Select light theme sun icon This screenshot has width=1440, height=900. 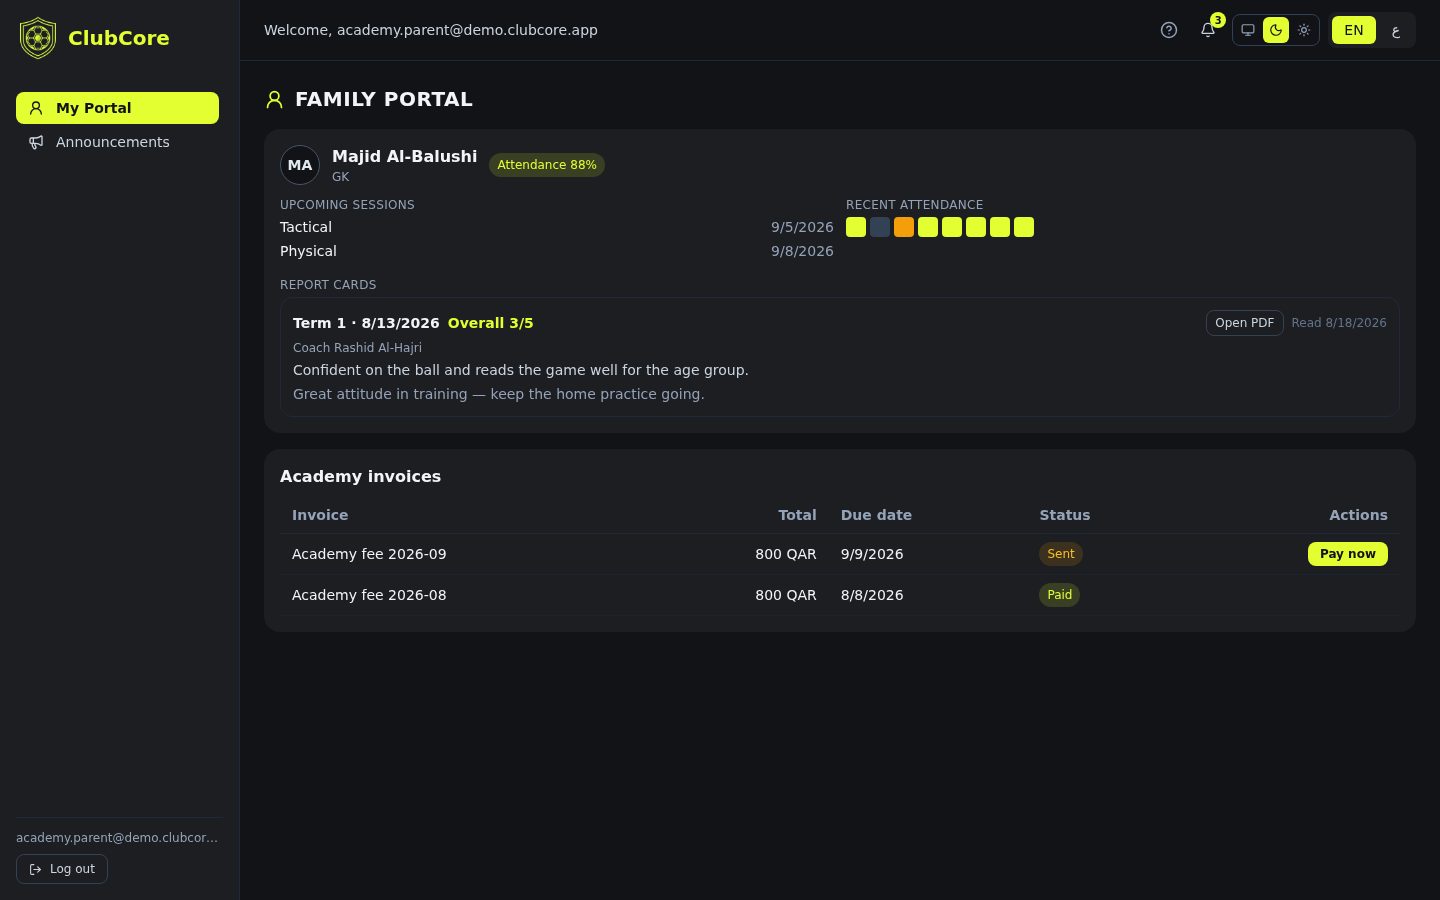[1304, 30]
